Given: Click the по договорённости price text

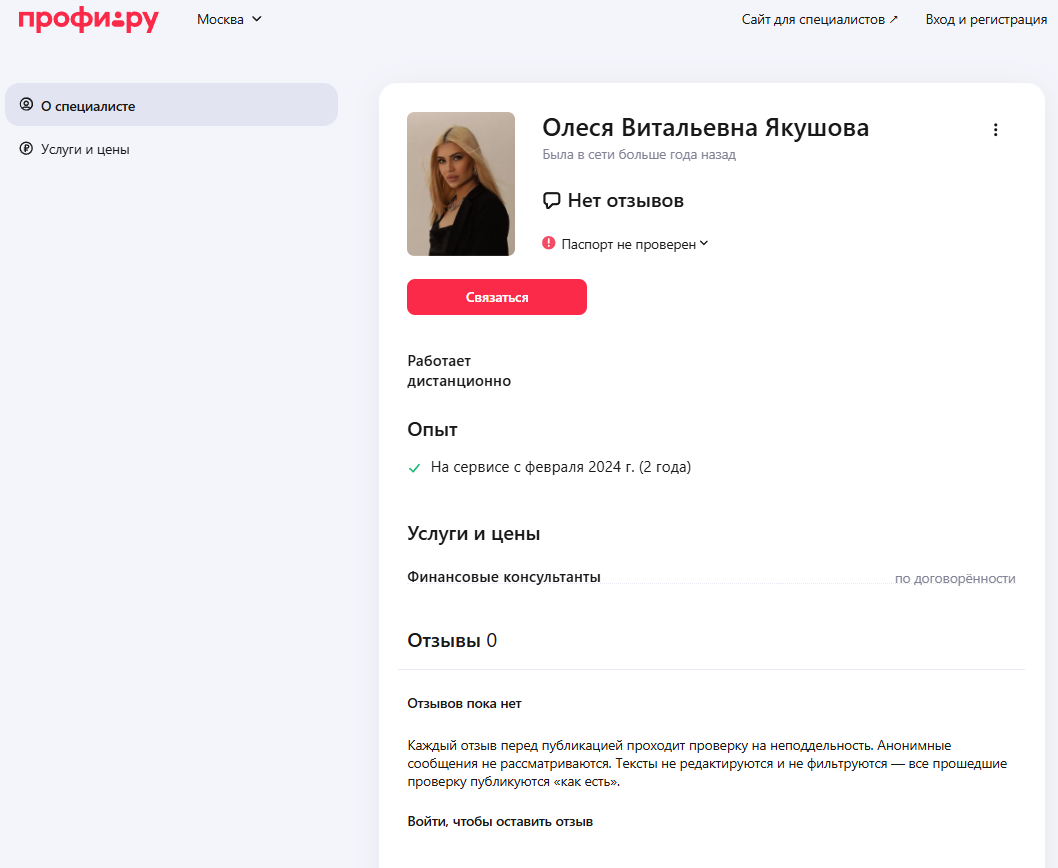Looking at the screenshot, I should 955,578.
